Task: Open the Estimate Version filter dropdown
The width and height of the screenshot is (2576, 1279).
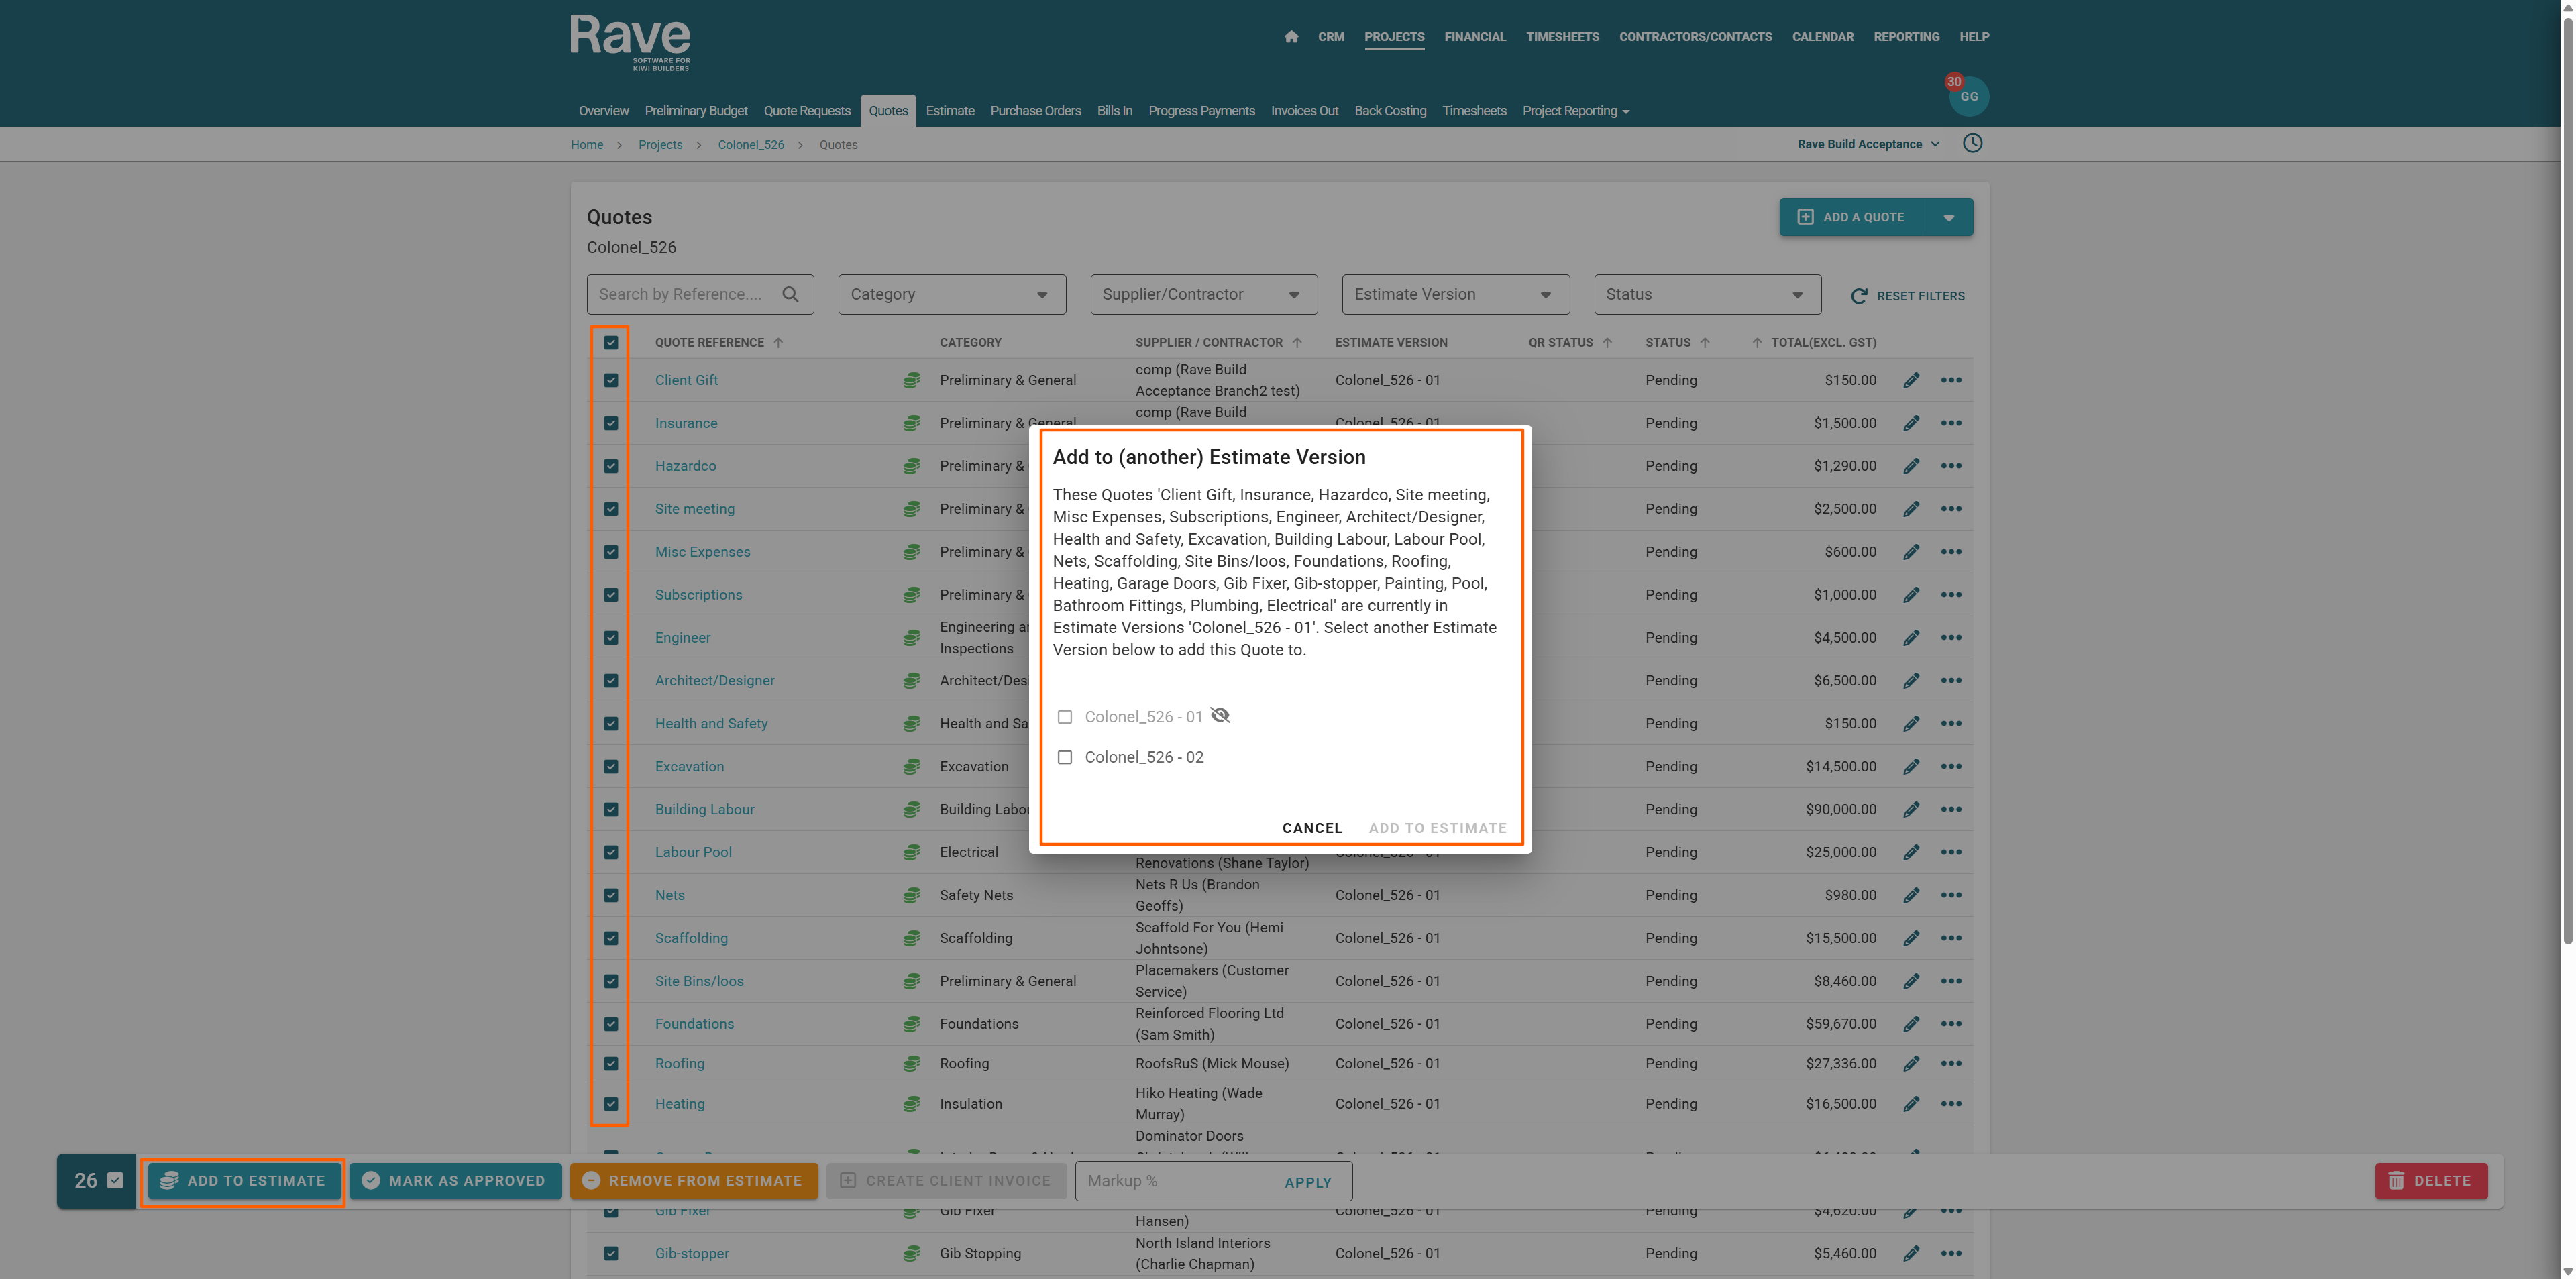Action: pos(1454,294)
